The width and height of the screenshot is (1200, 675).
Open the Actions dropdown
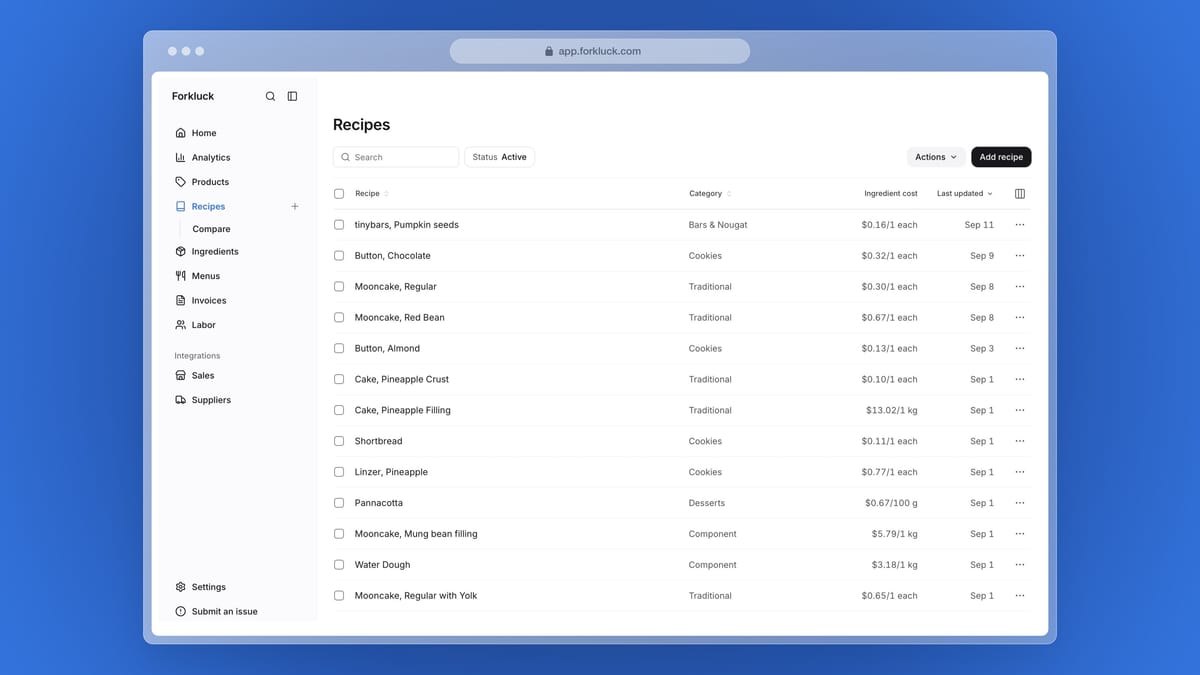pos(936,157)
